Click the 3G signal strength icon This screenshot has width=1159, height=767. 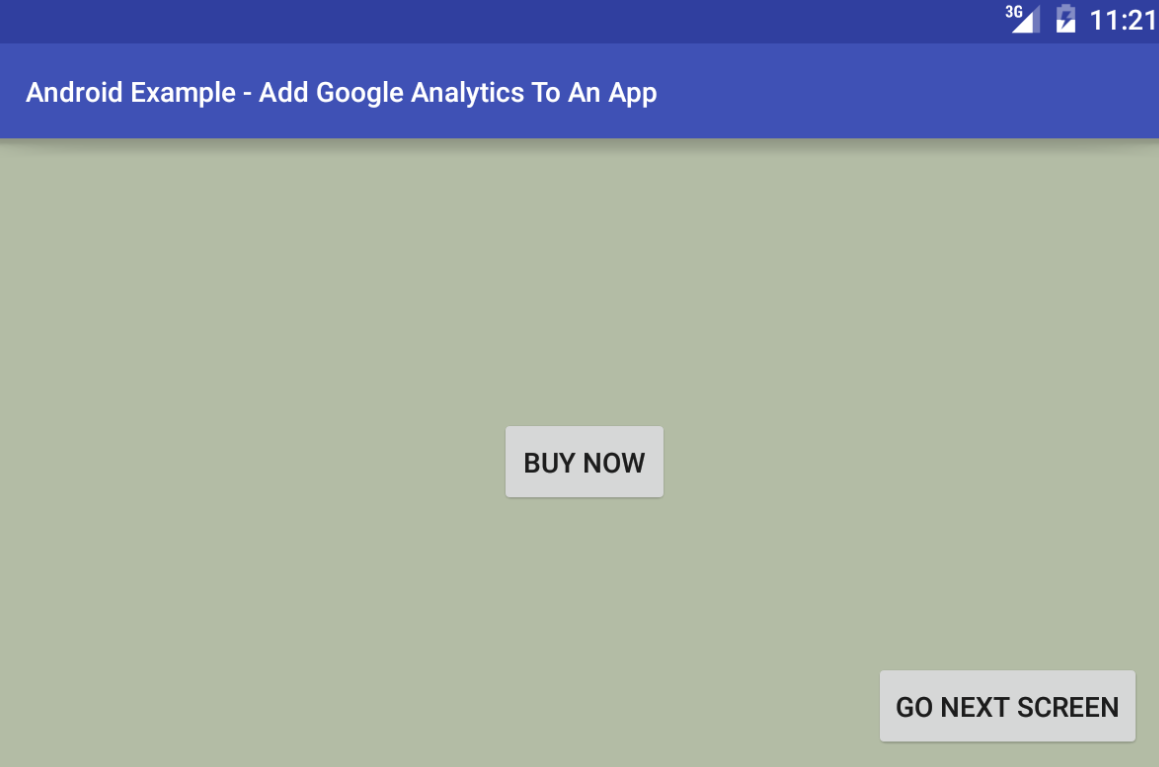point(1023,19)
